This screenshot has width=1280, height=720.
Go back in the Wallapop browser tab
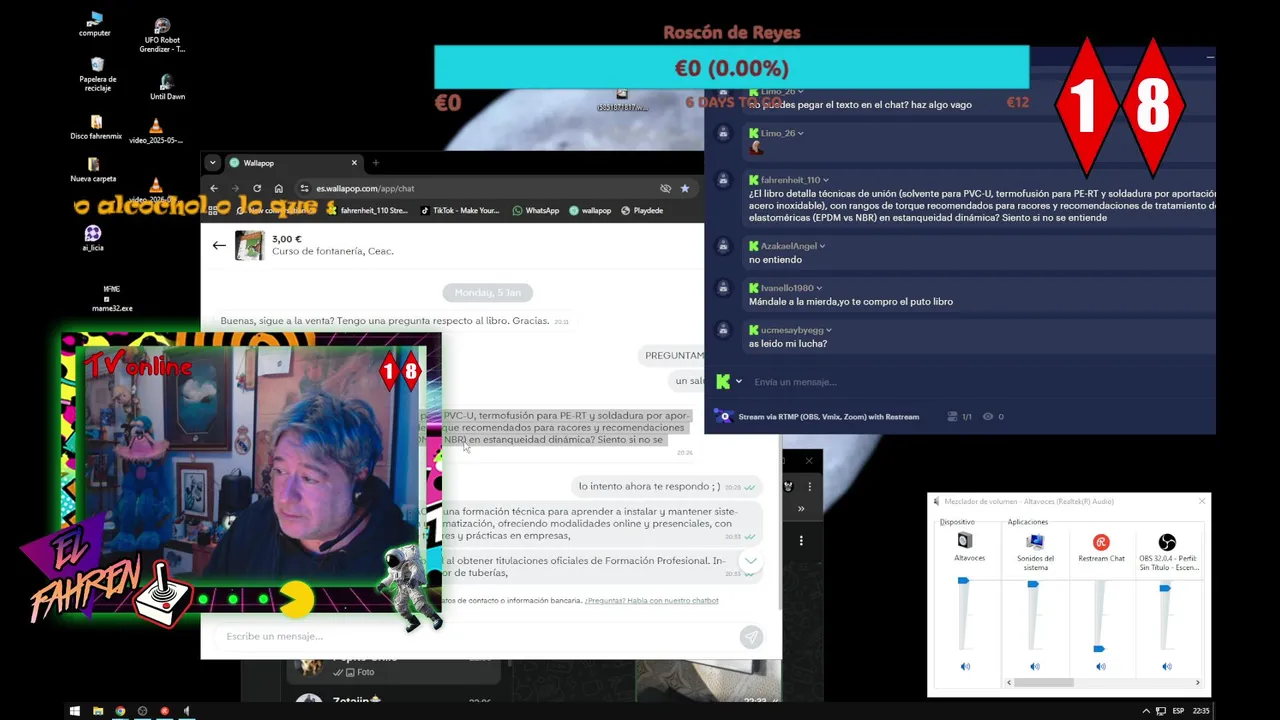coord(214,188)
